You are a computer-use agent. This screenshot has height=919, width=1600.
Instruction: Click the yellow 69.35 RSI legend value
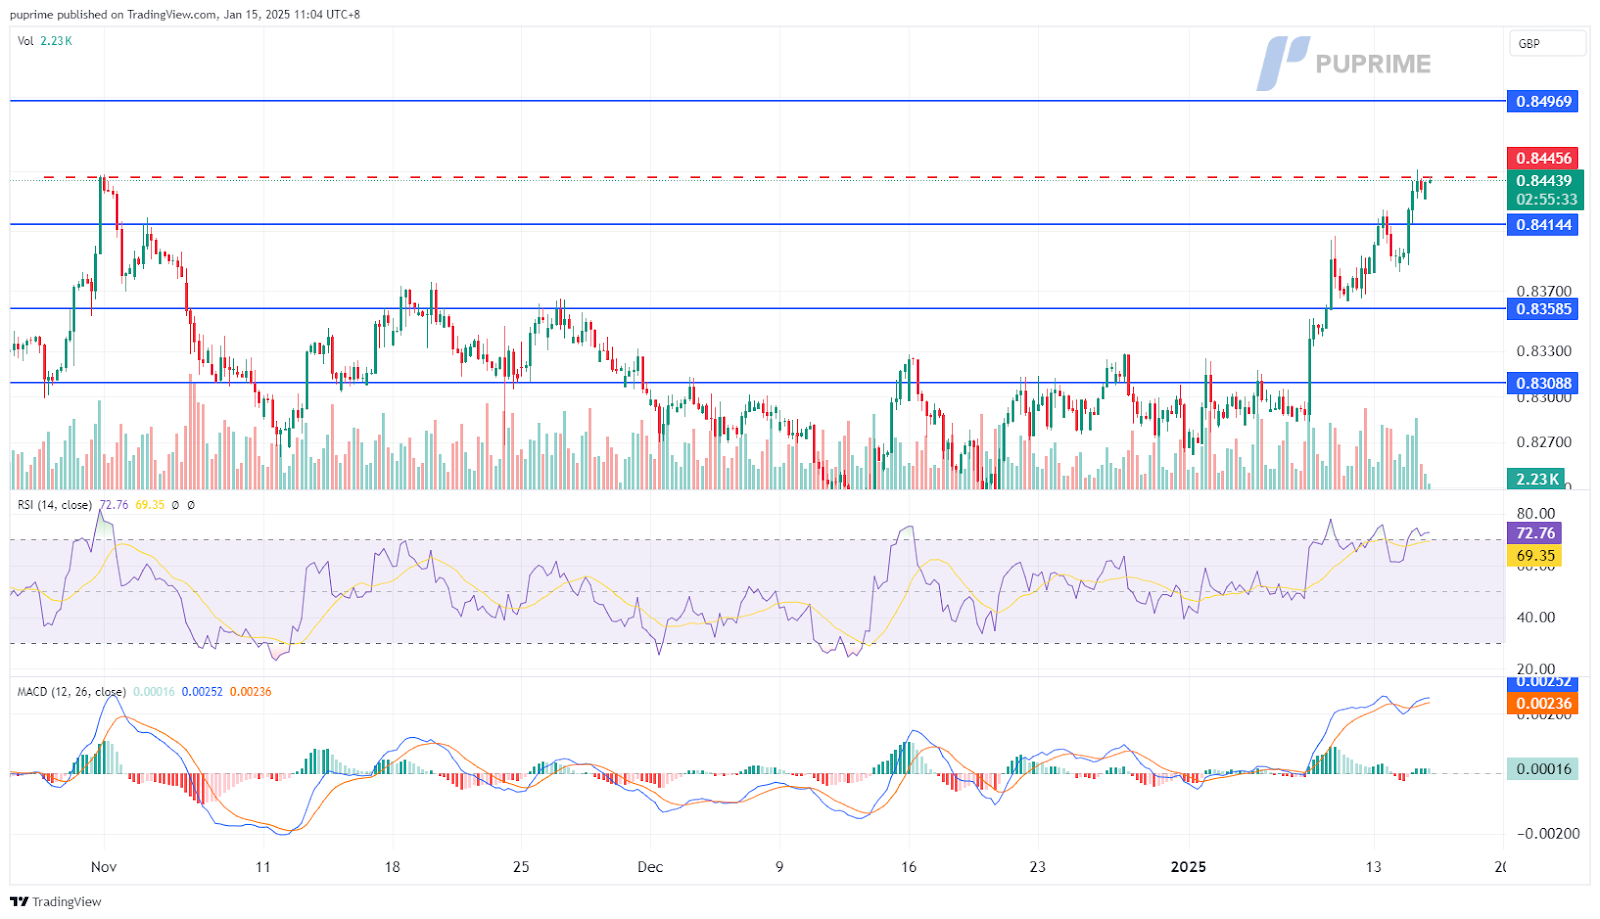tap(150, 505)
